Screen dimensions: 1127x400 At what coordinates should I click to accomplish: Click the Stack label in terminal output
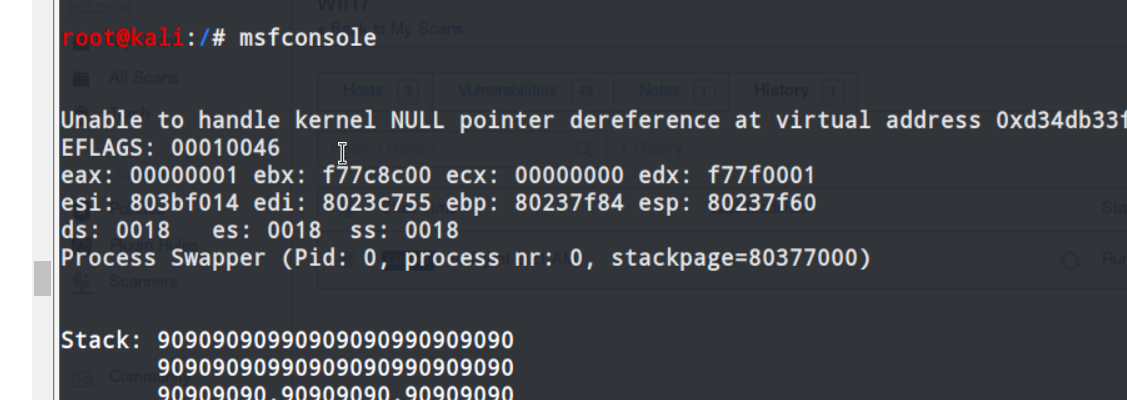point(101,340)
